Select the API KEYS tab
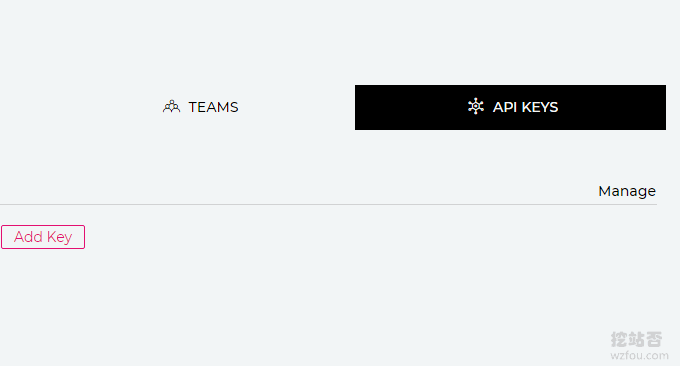The height and width of the screenshot is (366, 680). pos(510,108)
